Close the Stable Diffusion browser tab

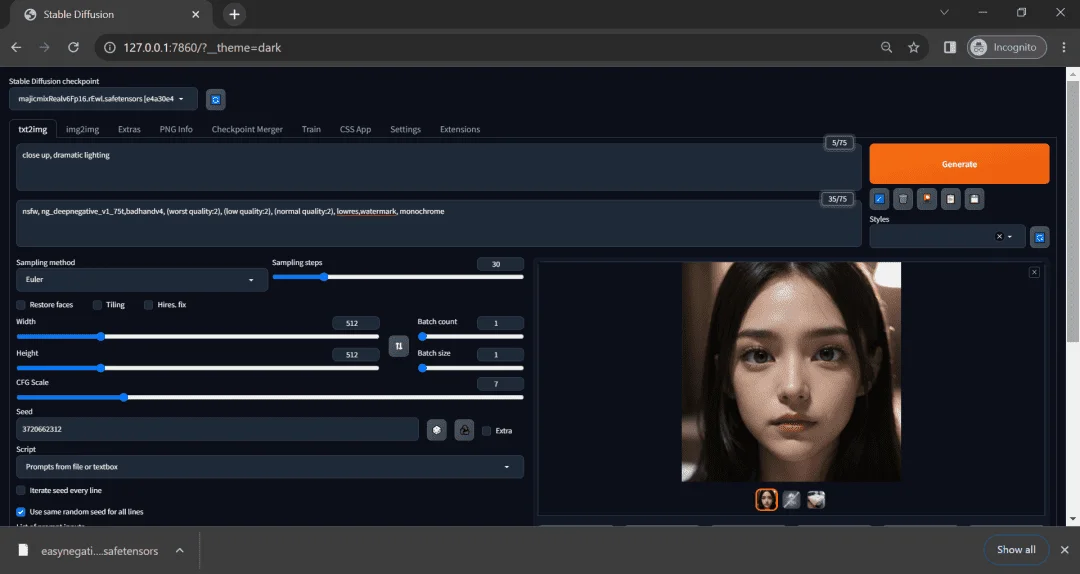coord(196,14)
